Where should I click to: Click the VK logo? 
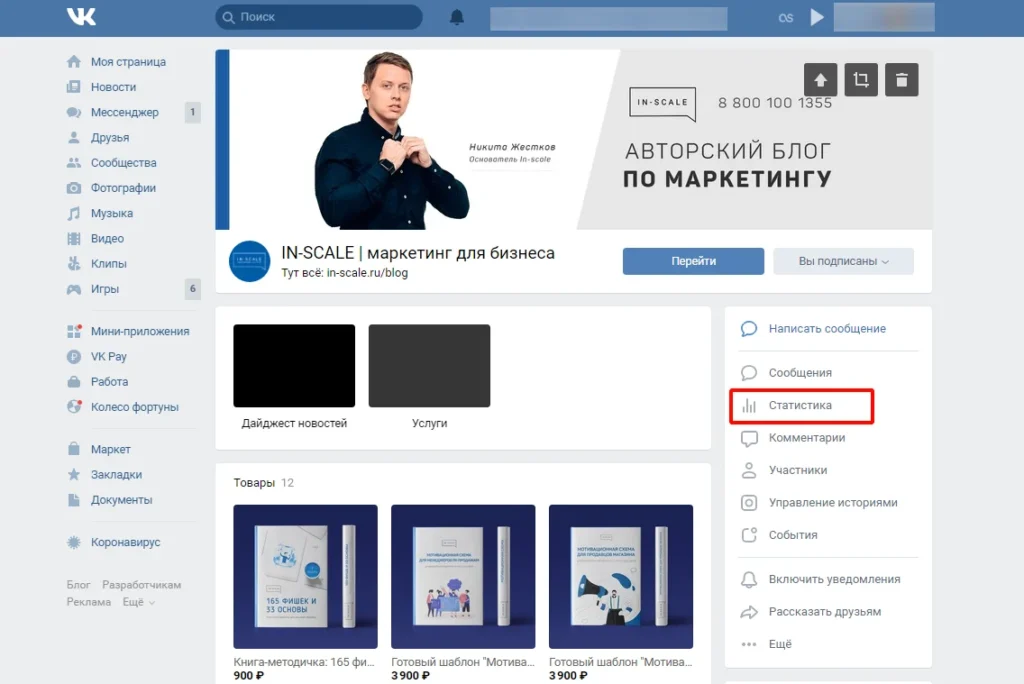[81, 17]
